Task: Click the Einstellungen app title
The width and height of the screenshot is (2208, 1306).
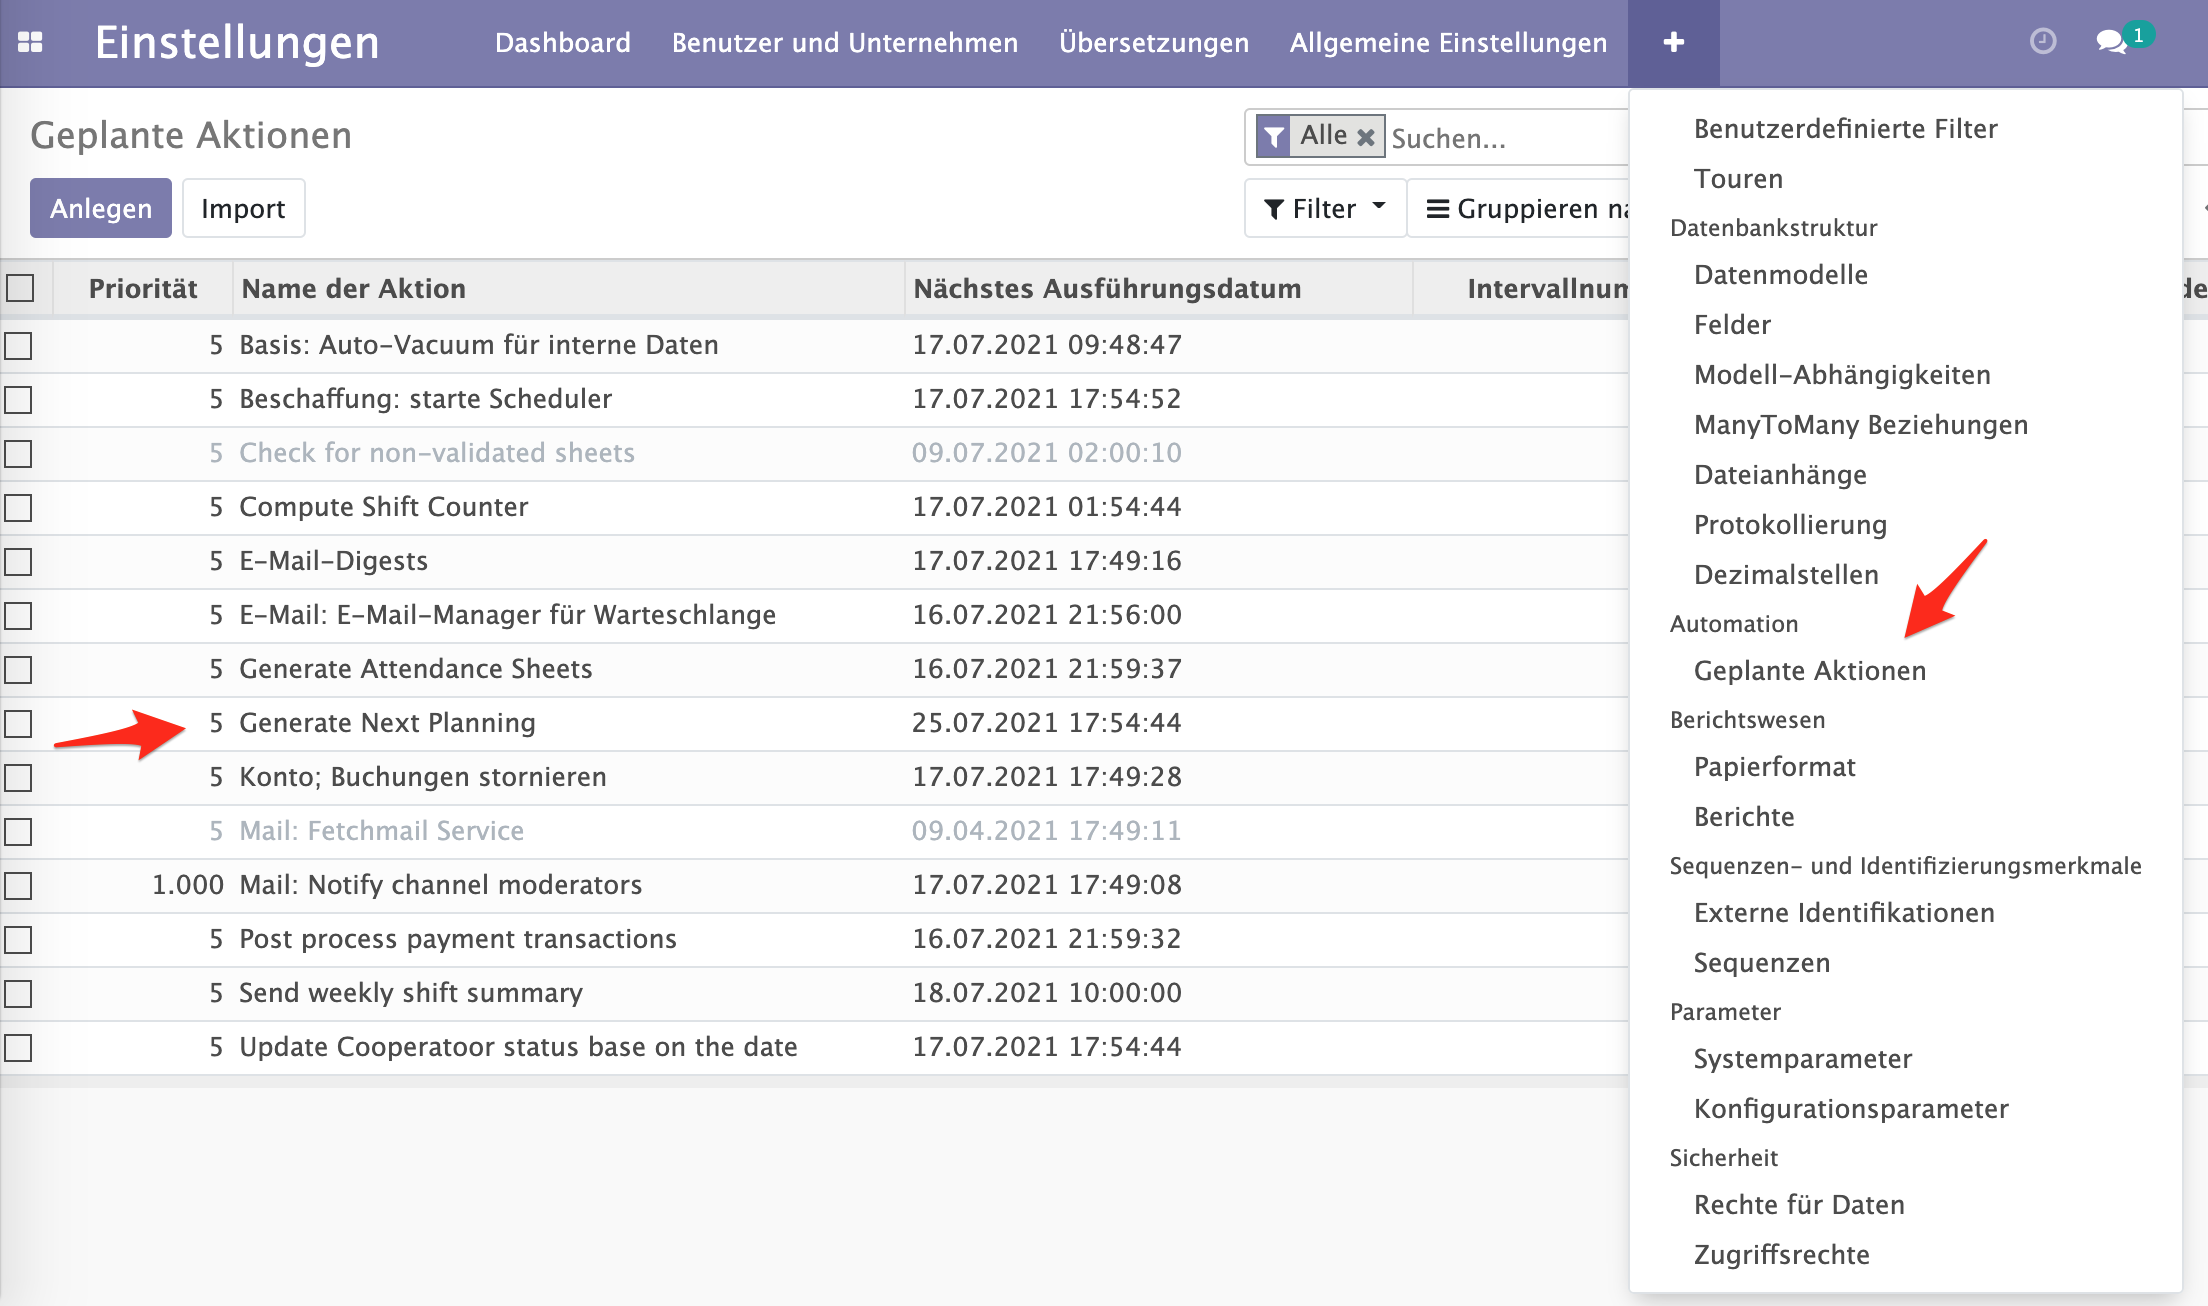Action: coord(237,43)
